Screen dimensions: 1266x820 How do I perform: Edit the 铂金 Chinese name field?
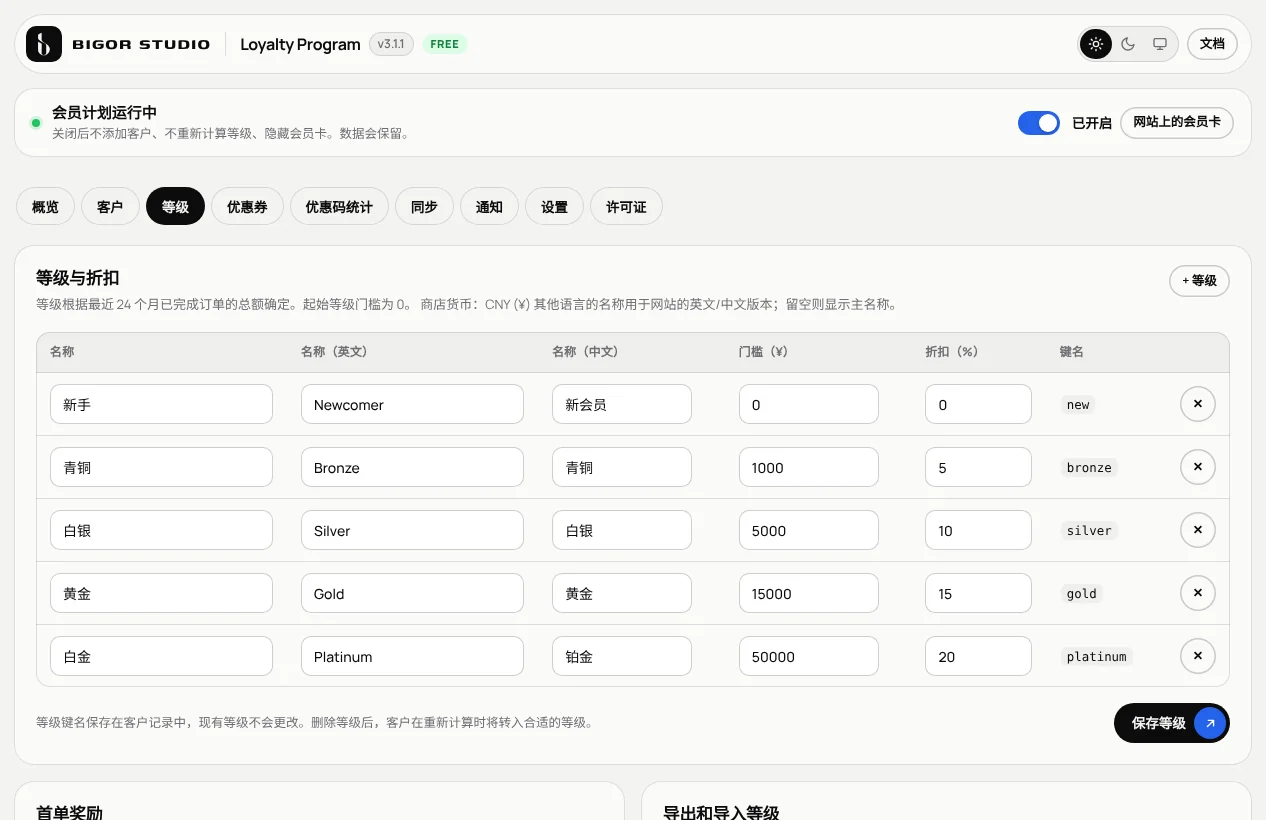[622, 656]
